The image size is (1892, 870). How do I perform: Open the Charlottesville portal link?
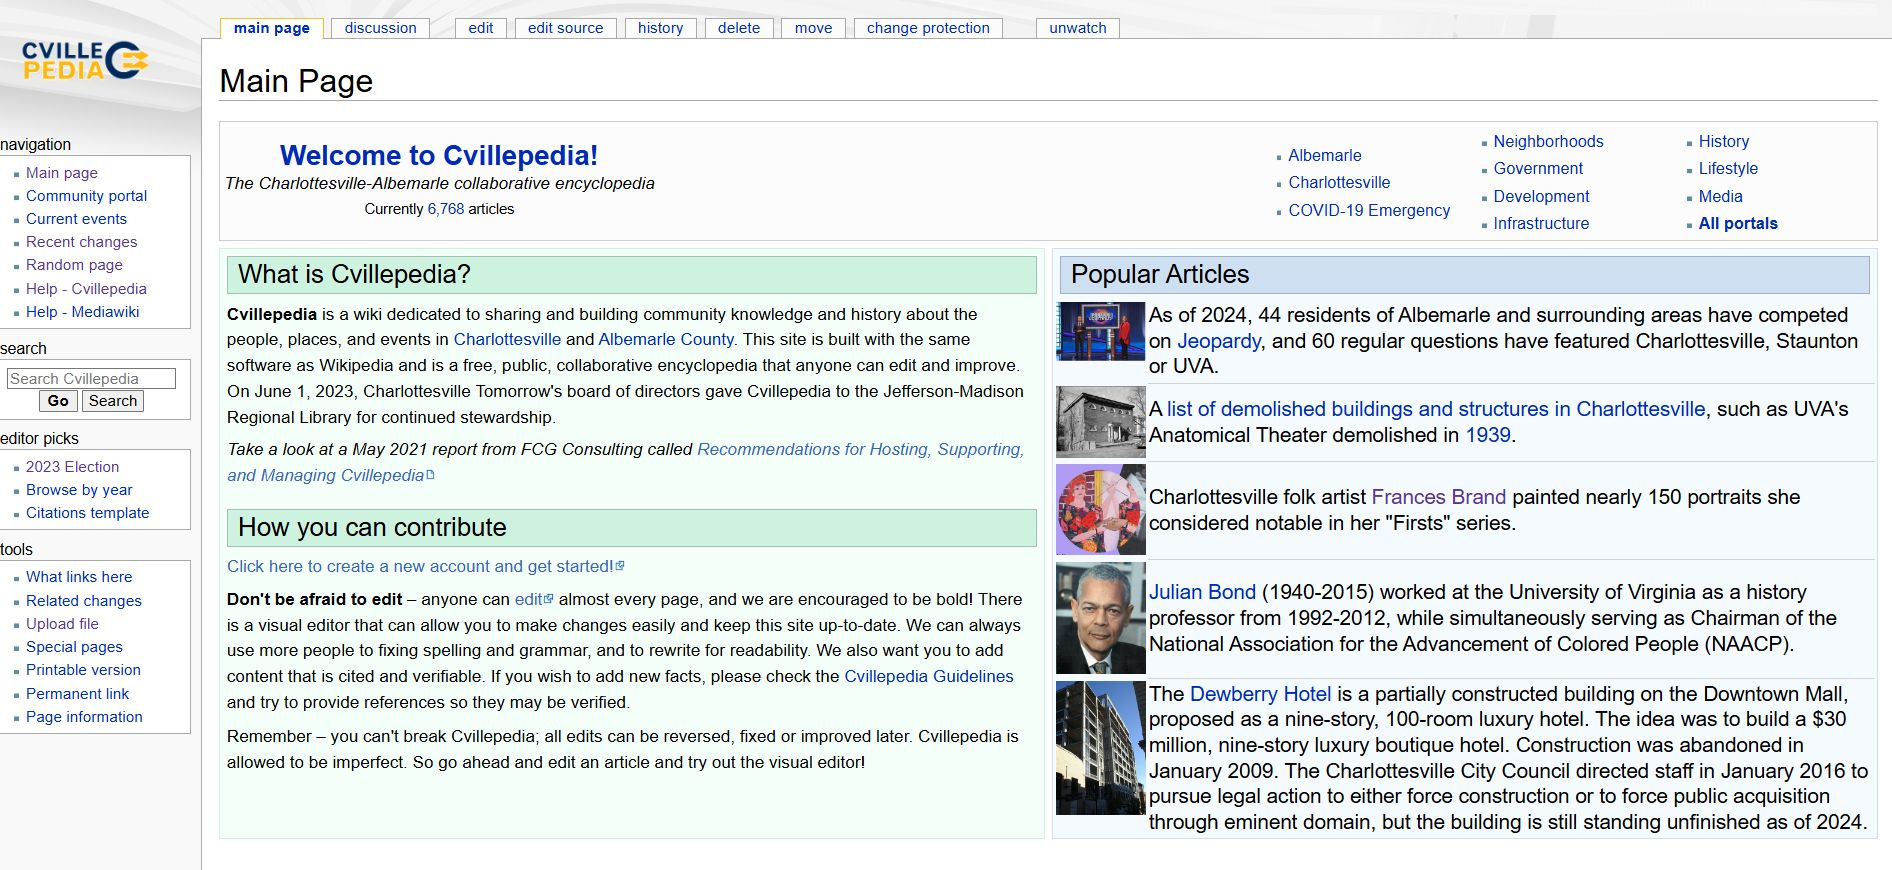pyautogui.click(x=1339, y=182)
